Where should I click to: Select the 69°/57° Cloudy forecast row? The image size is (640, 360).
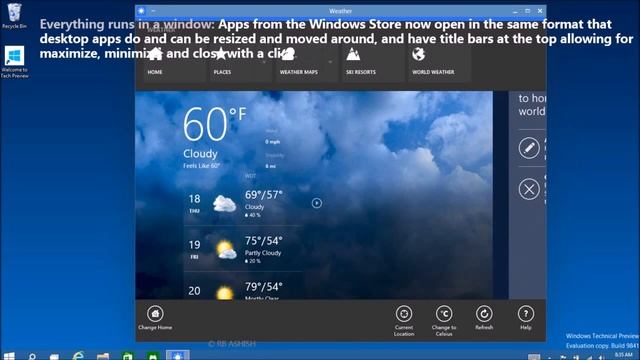click(243, 204)
